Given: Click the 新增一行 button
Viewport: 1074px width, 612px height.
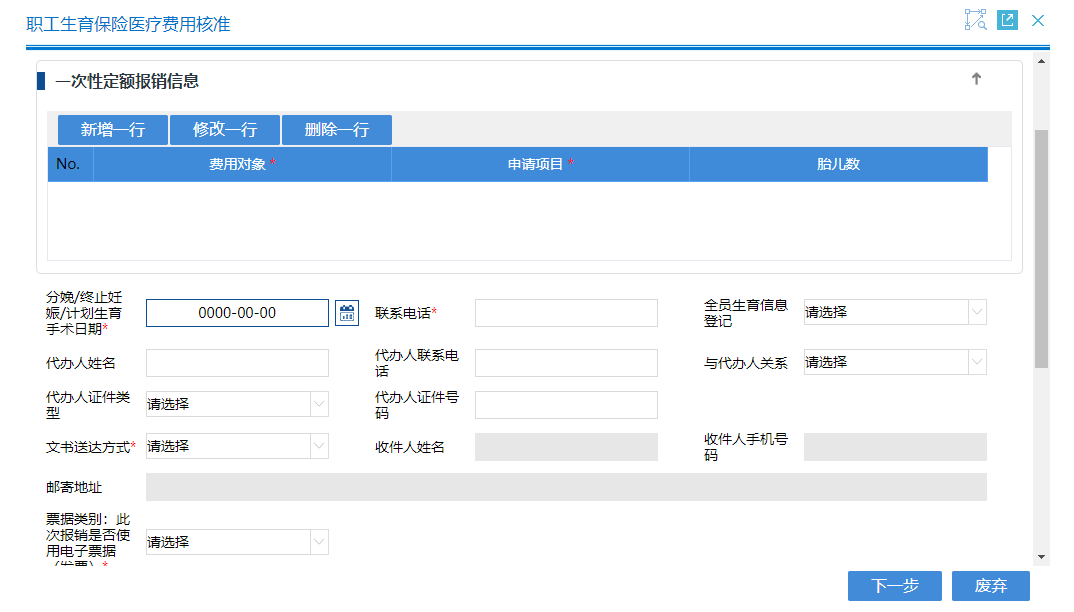Looking at the screenshot, I should 112,130.
